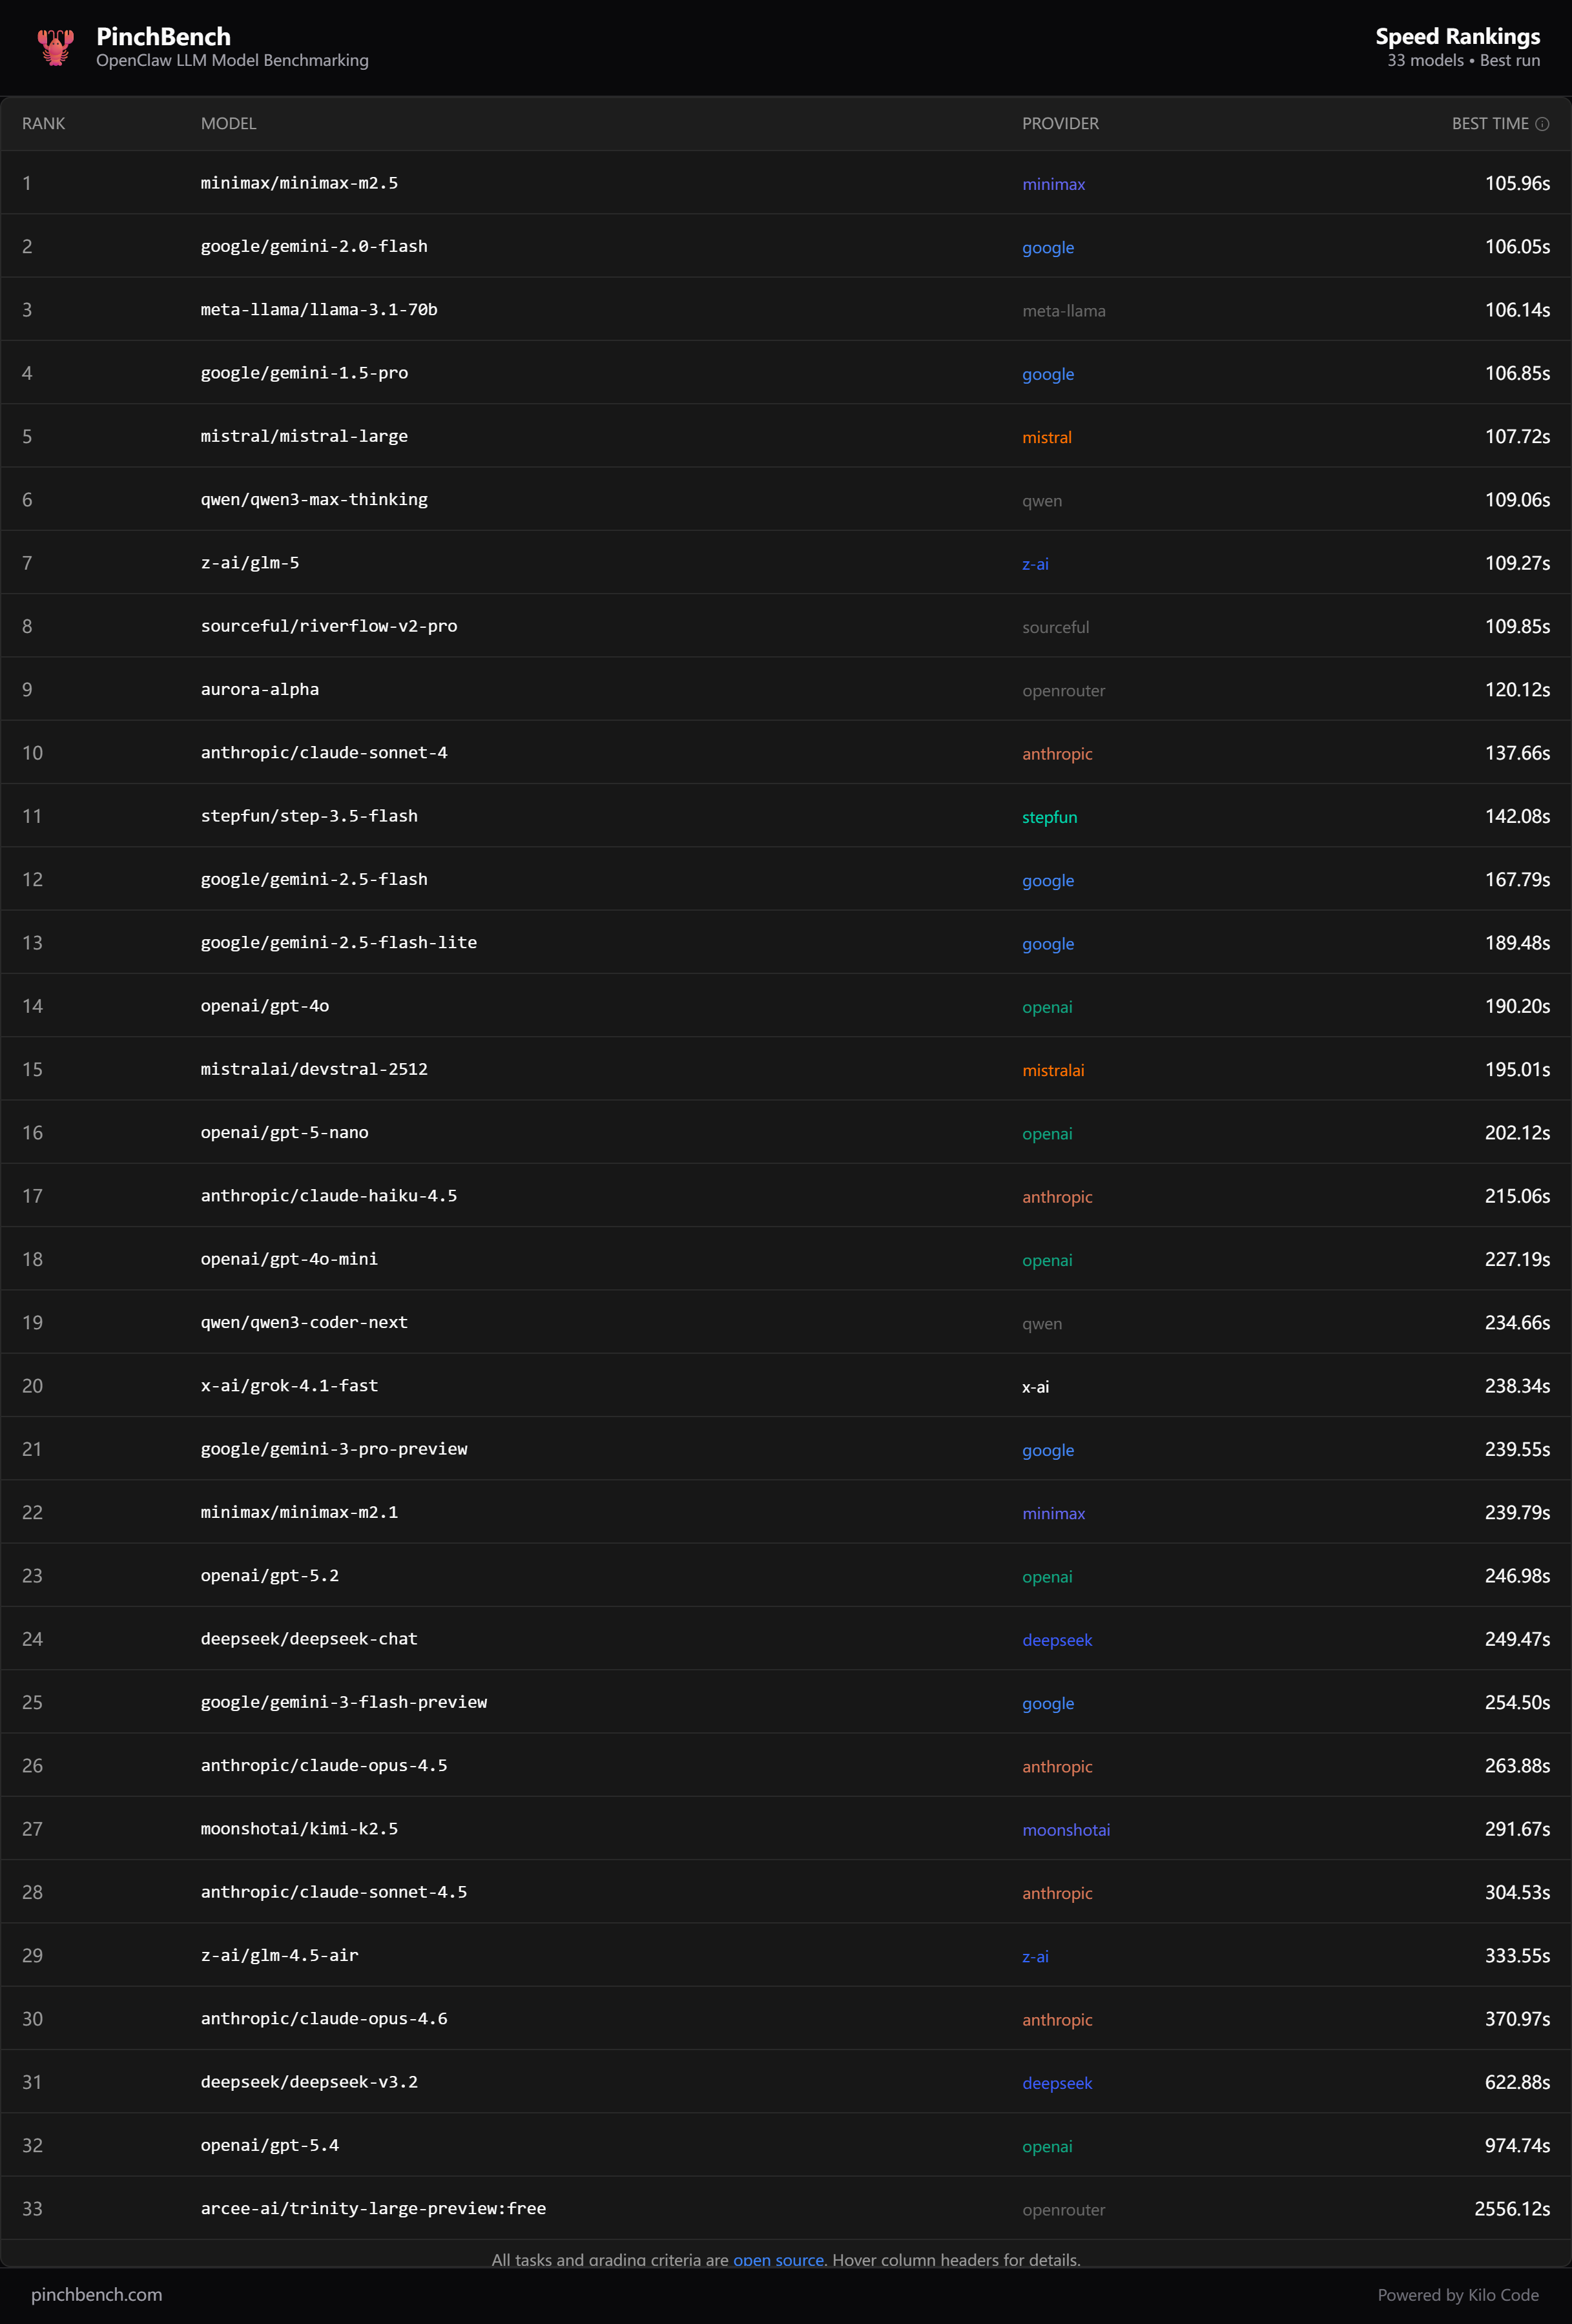Click the PinchBench lobster logo icon
The width and height of the screenshot is (1572, 2324).
tap(55, 47)
